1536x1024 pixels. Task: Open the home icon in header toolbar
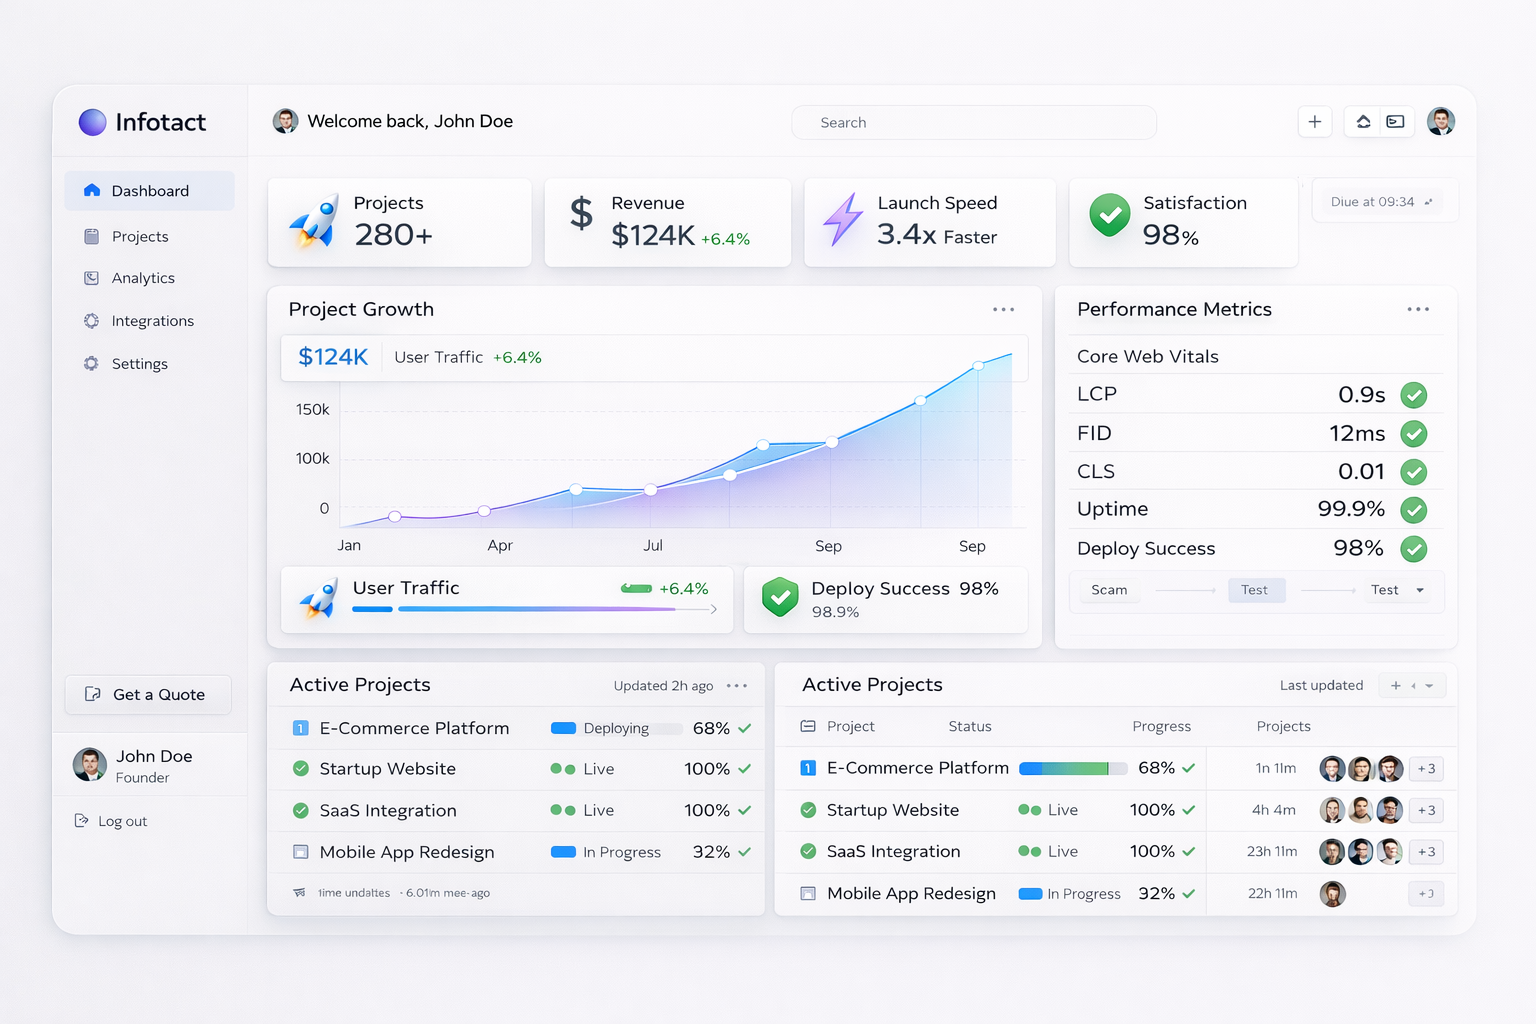1363,122
